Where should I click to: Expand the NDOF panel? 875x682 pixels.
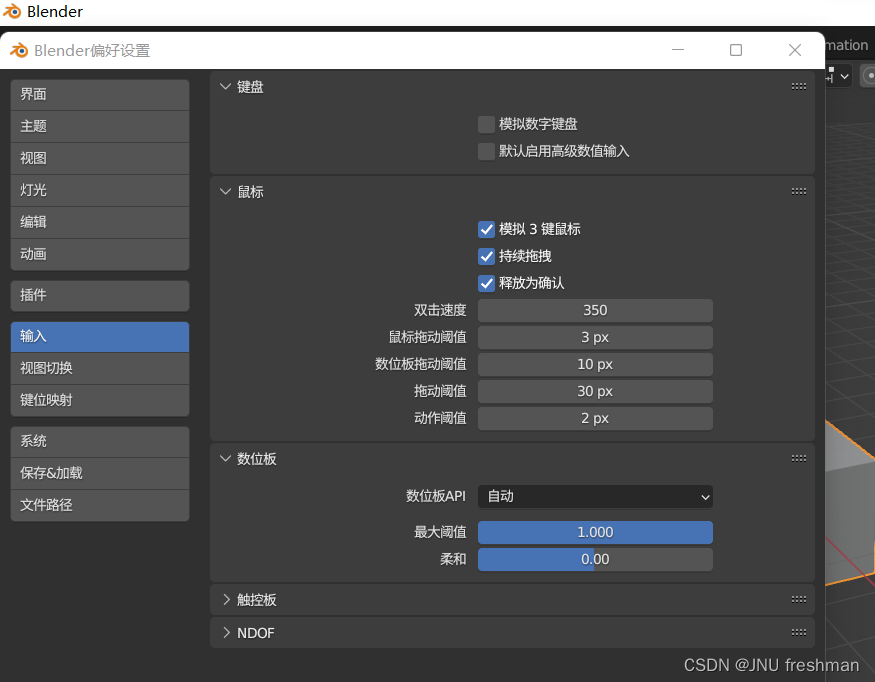click(225, 632)
